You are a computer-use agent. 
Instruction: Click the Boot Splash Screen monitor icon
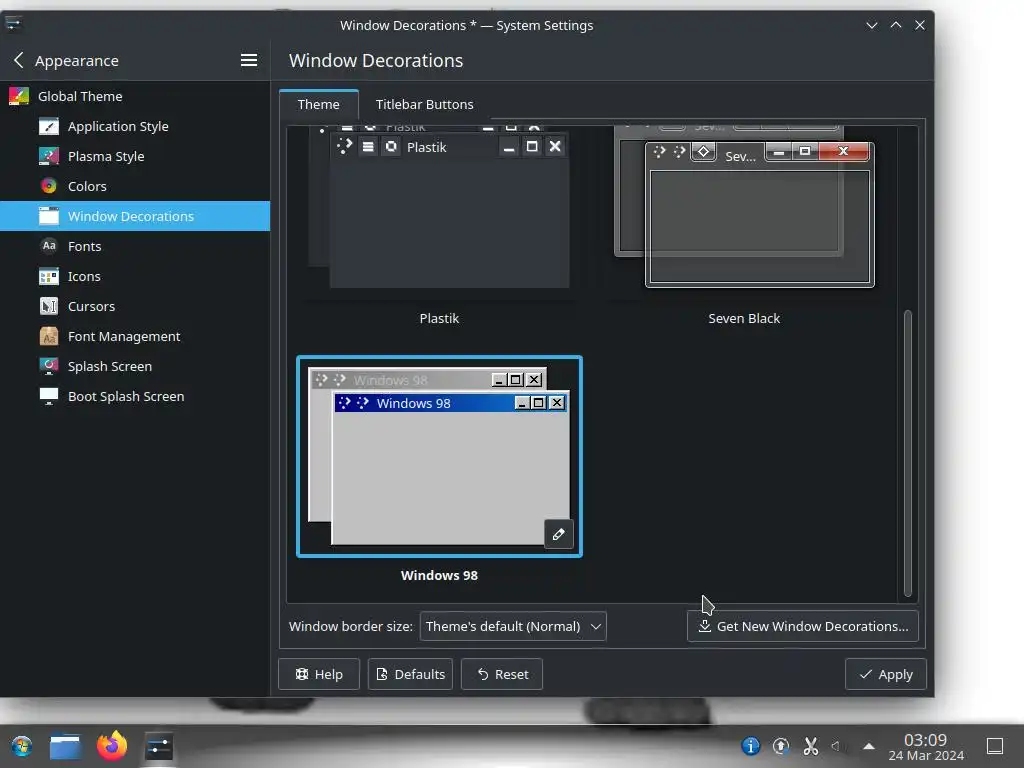[48, 396]
